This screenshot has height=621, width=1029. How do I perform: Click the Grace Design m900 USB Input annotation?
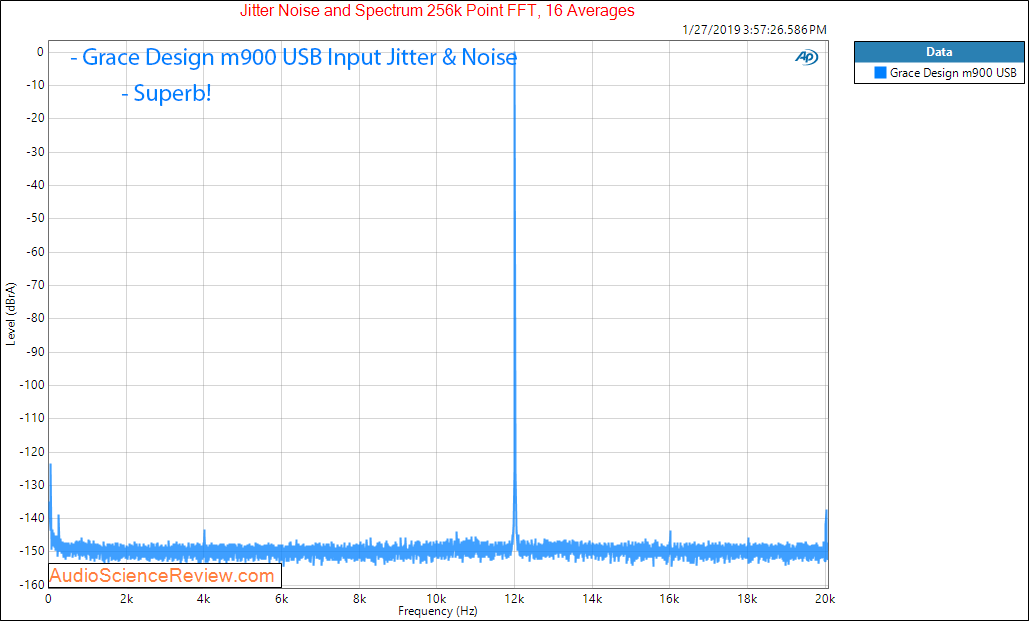tap(293, 57)
